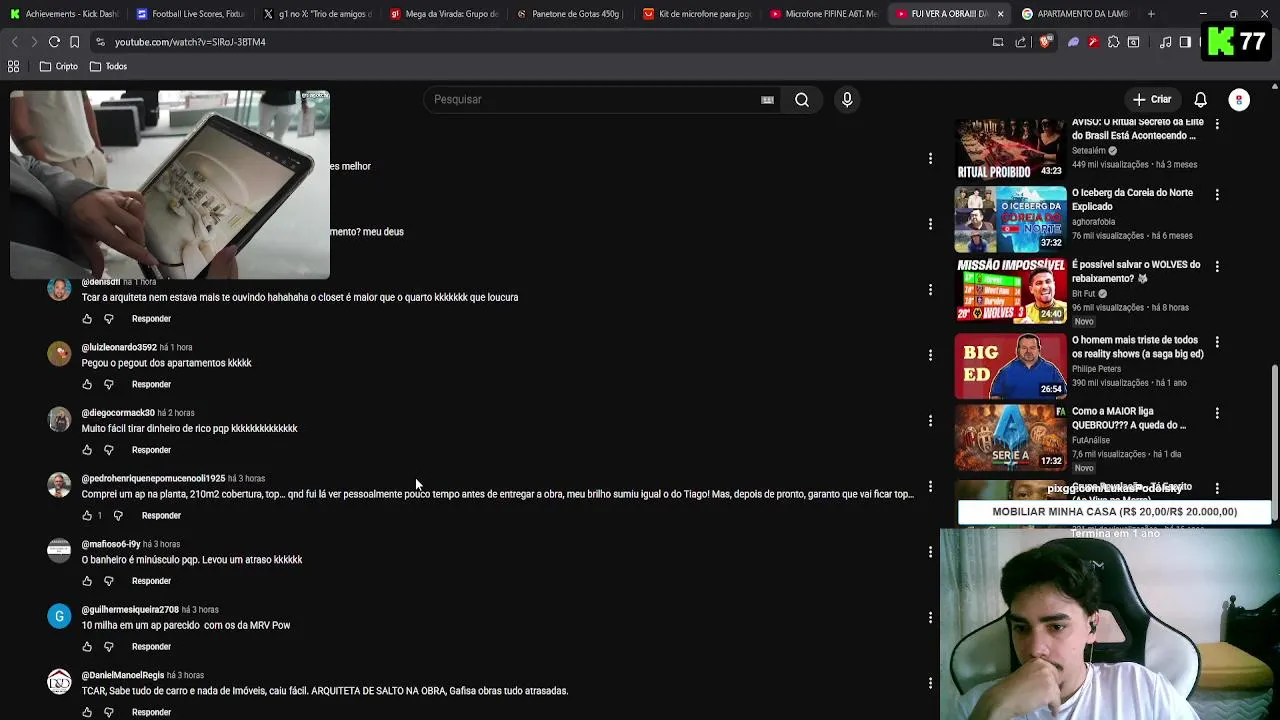
Task: Open three-dot menu for @luizleonardo3592's comment
Action: pyautogui.click(x=930, y=355)
